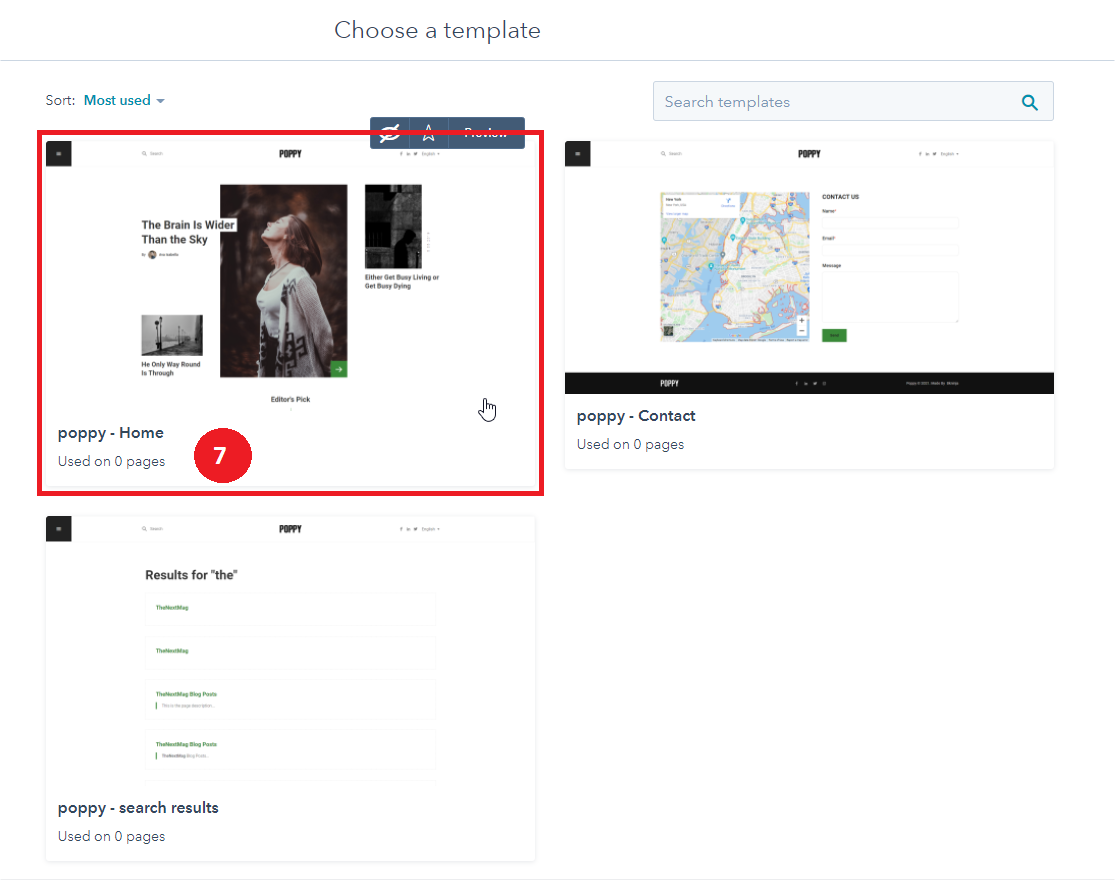Click the magnifier icon in the search box
This screenshot has height=880, width=1115.
1029,102
